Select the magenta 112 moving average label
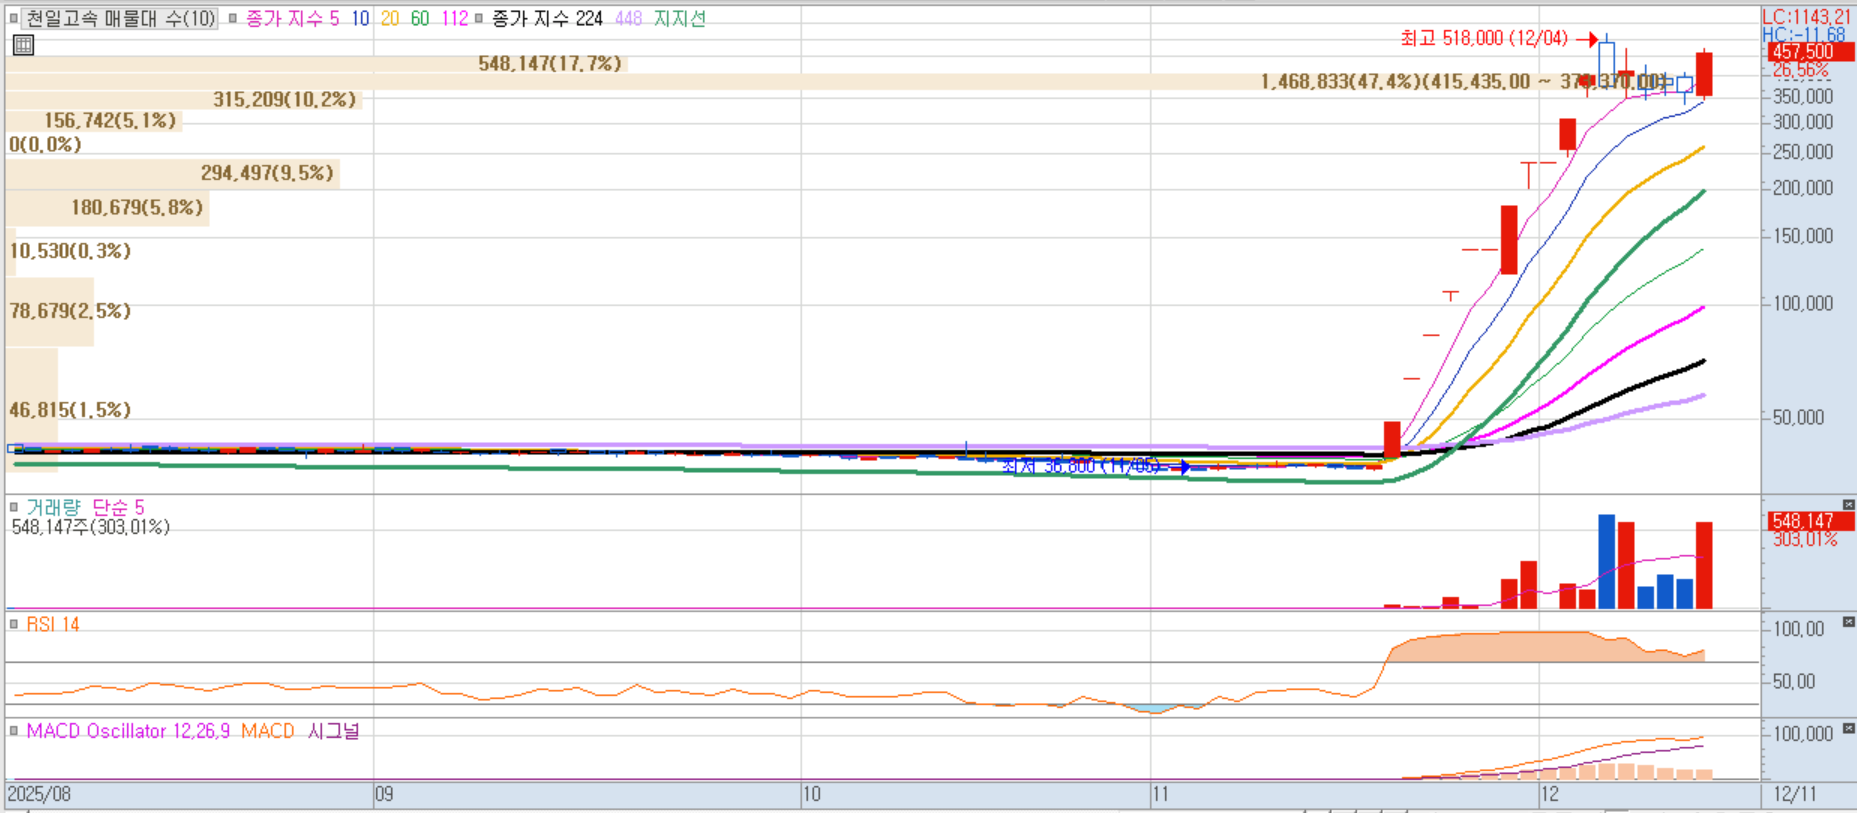Image resolution: width=1857 pixels, height=813 pixels. click(455, 18)
